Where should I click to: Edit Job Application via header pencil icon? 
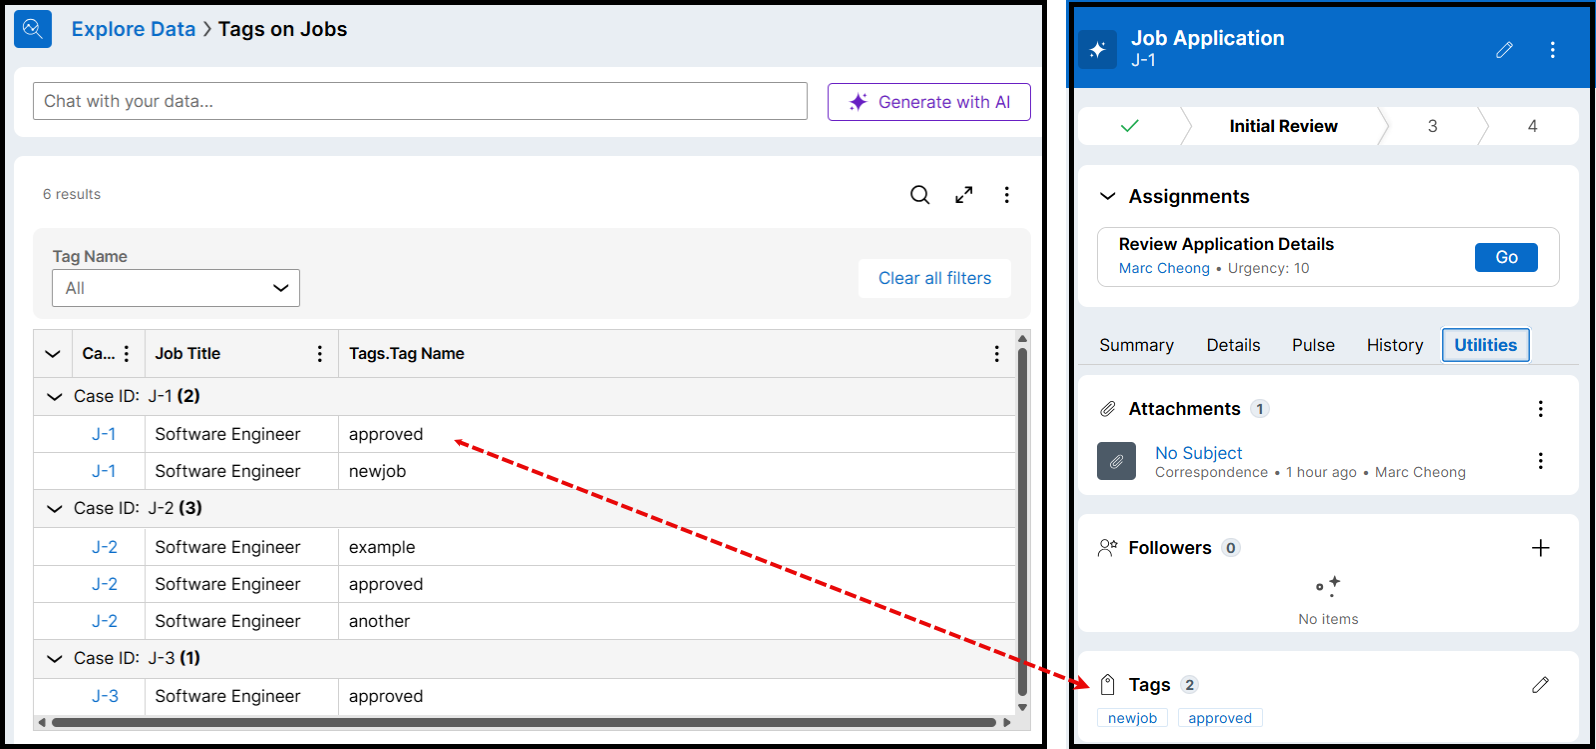(x=1504, y=50)
